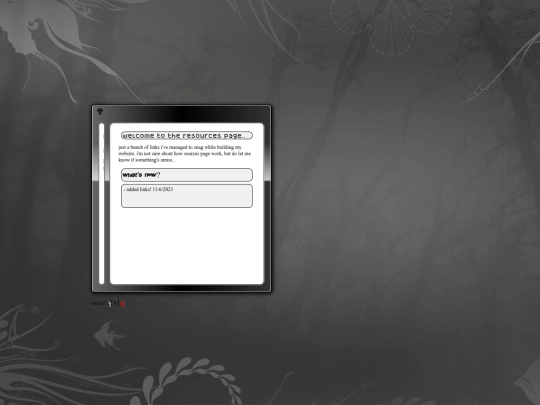The height and width of the screenshot is (405, 540).
Task: Click the intro paragraph starting 'just a bunch of links'
Action: 185,154
